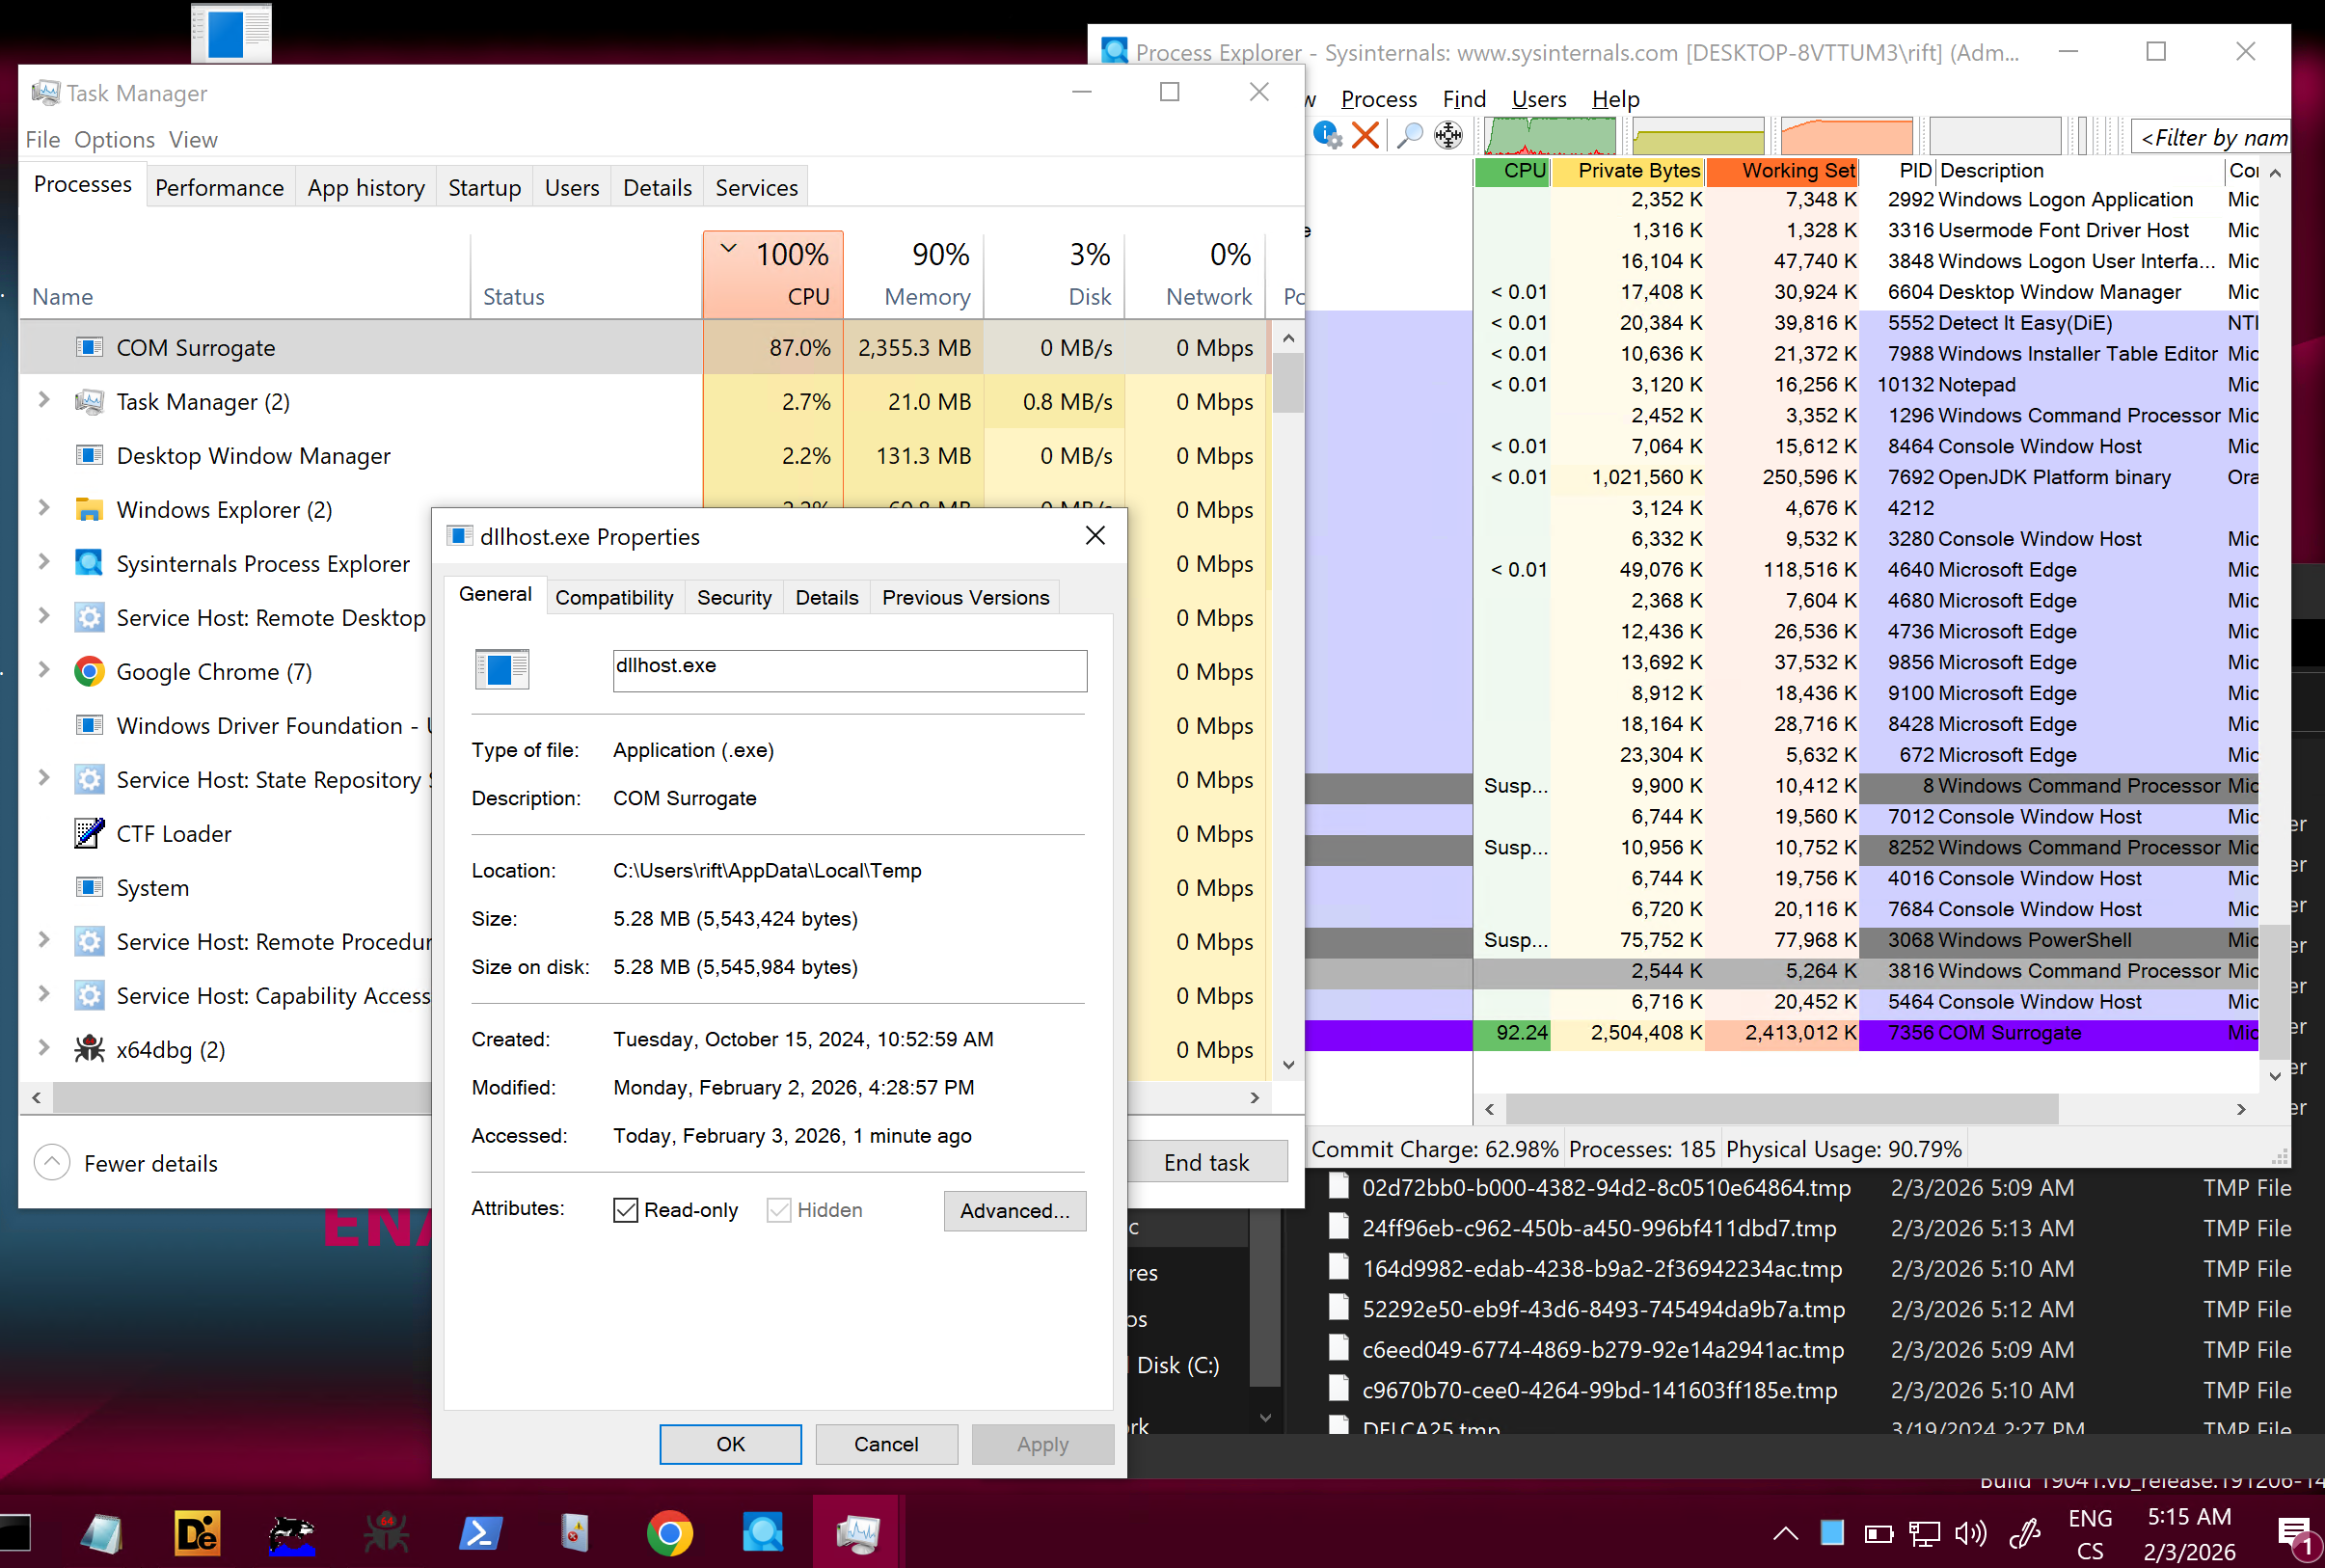Click the dllhost.exe file icon in Properties
Viewport: 2325px width, 1568px height.
pos(501,669)
